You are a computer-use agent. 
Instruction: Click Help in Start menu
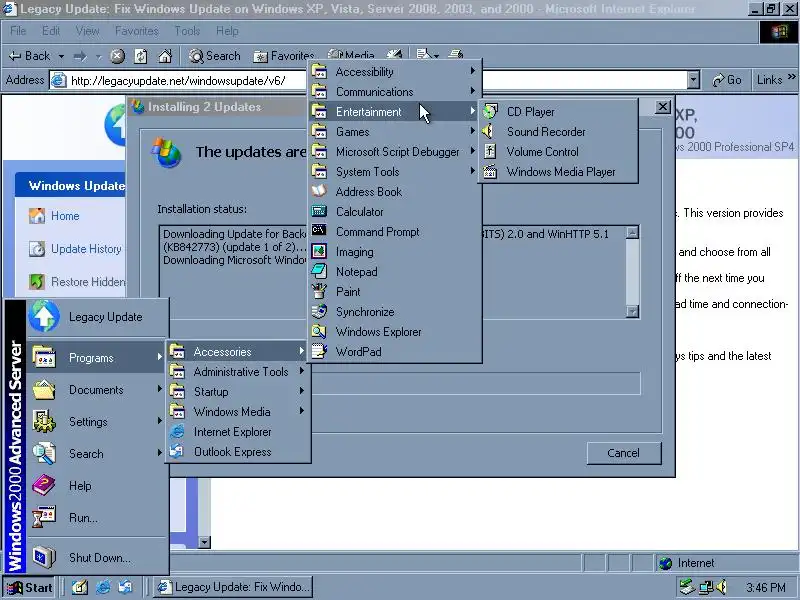coord(97,486)
